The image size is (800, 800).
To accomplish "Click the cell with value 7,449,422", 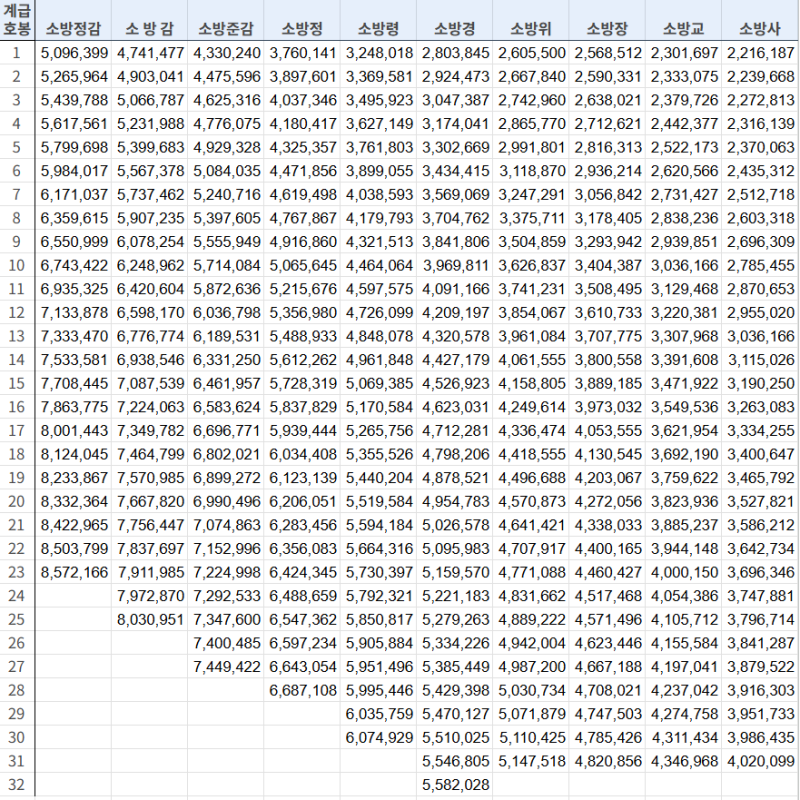I will (x=226, y=666).
